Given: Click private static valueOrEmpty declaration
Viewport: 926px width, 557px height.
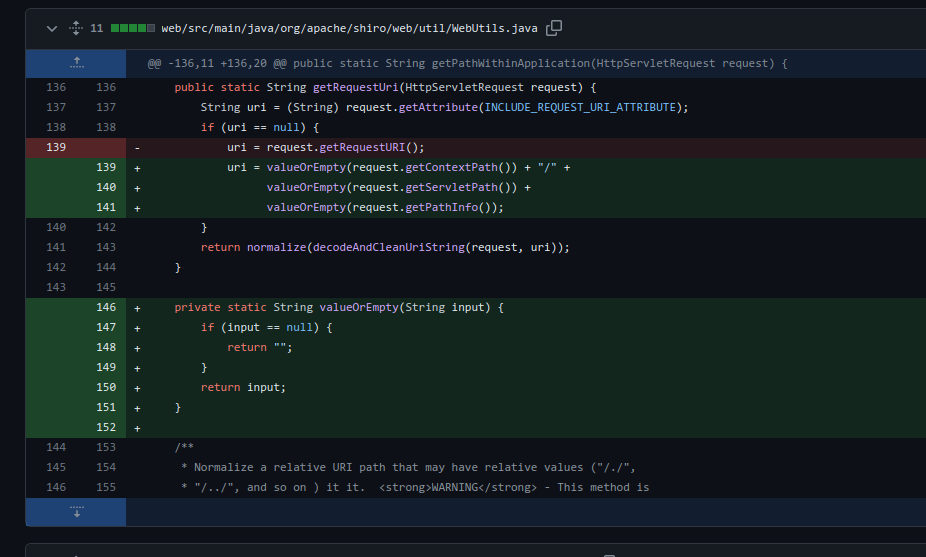Looking at the screenshot, I should pyautogui.click(x=339, y=307).
